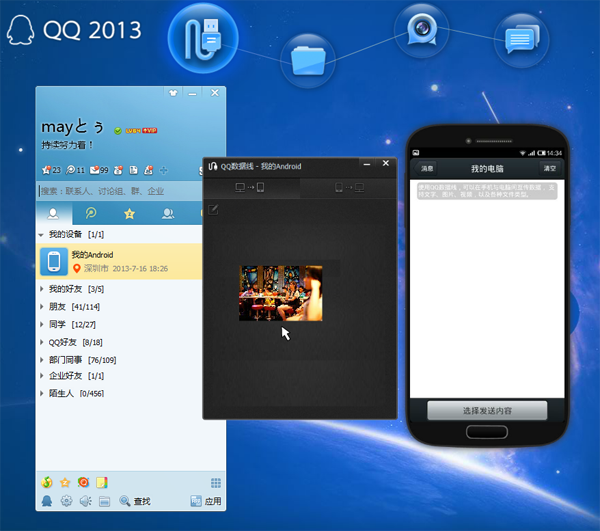The width and height of the screenshot is (600, 531).
Task: Expand the 部门同事 group
Action: coord(41,360)
